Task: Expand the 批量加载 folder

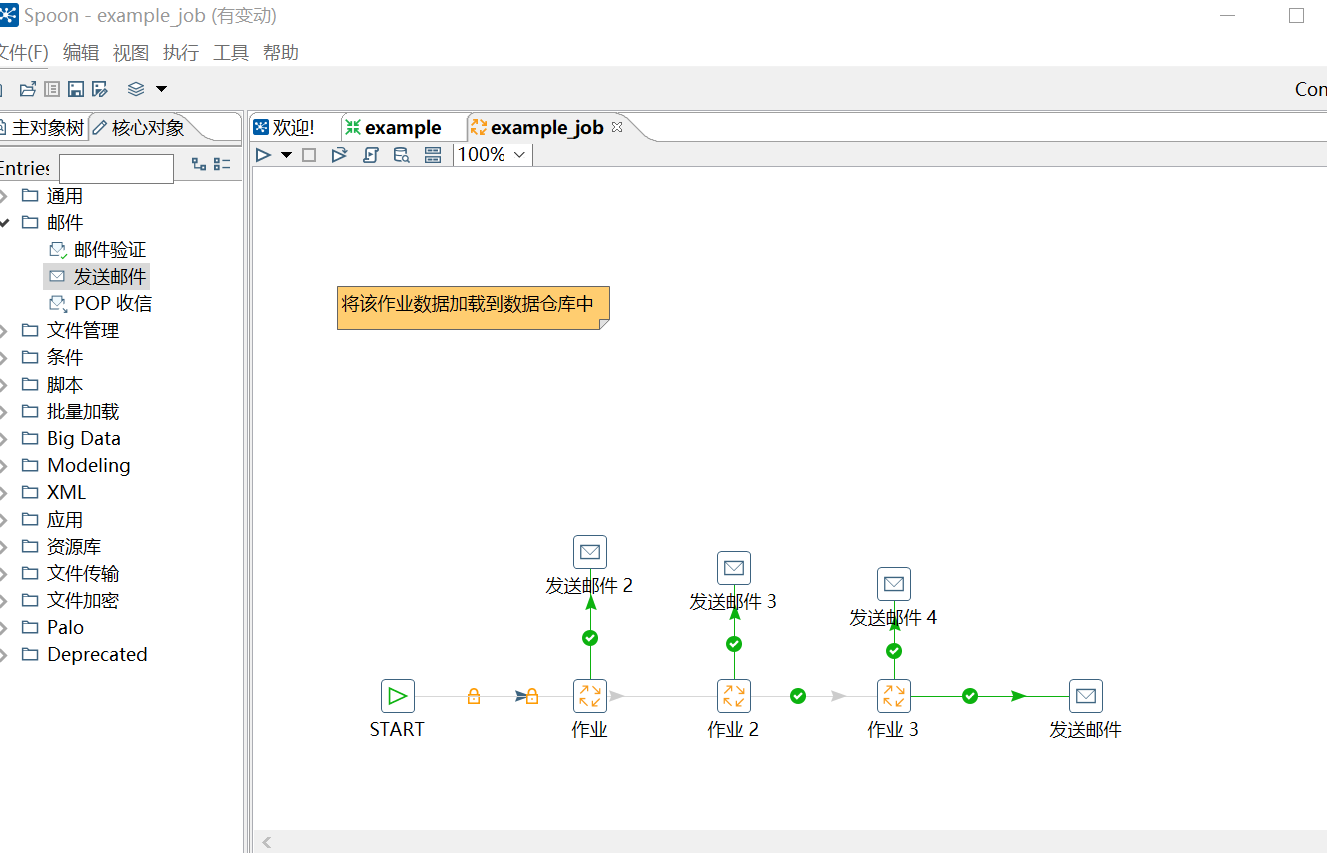Action: [4, 412]
